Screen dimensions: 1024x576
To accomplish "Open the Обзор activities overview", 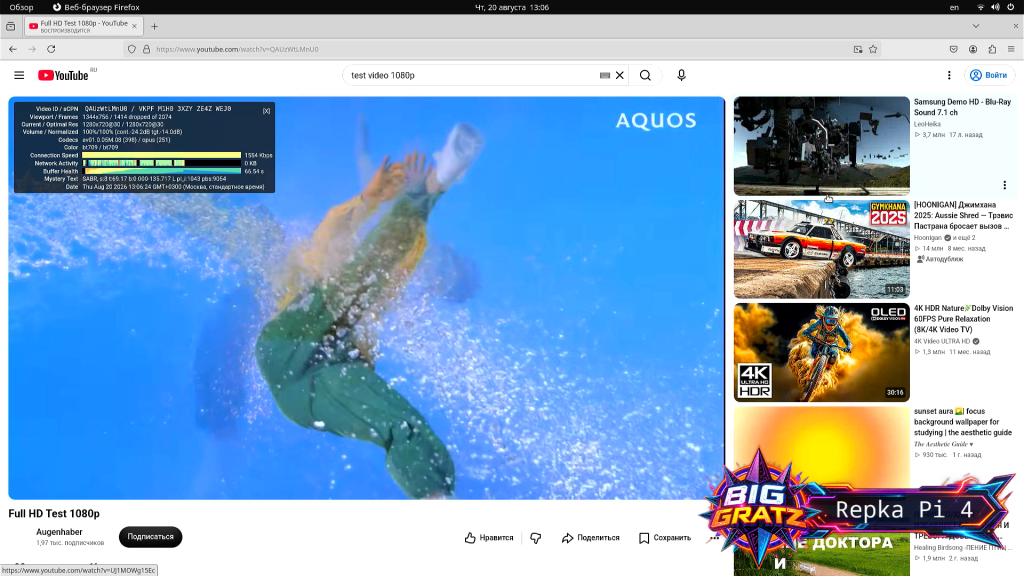I will tap(22, 7).
